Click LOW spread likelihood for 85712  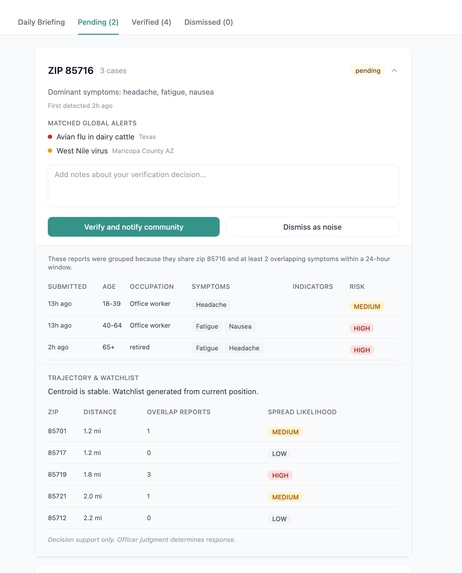tap(279, 519)
